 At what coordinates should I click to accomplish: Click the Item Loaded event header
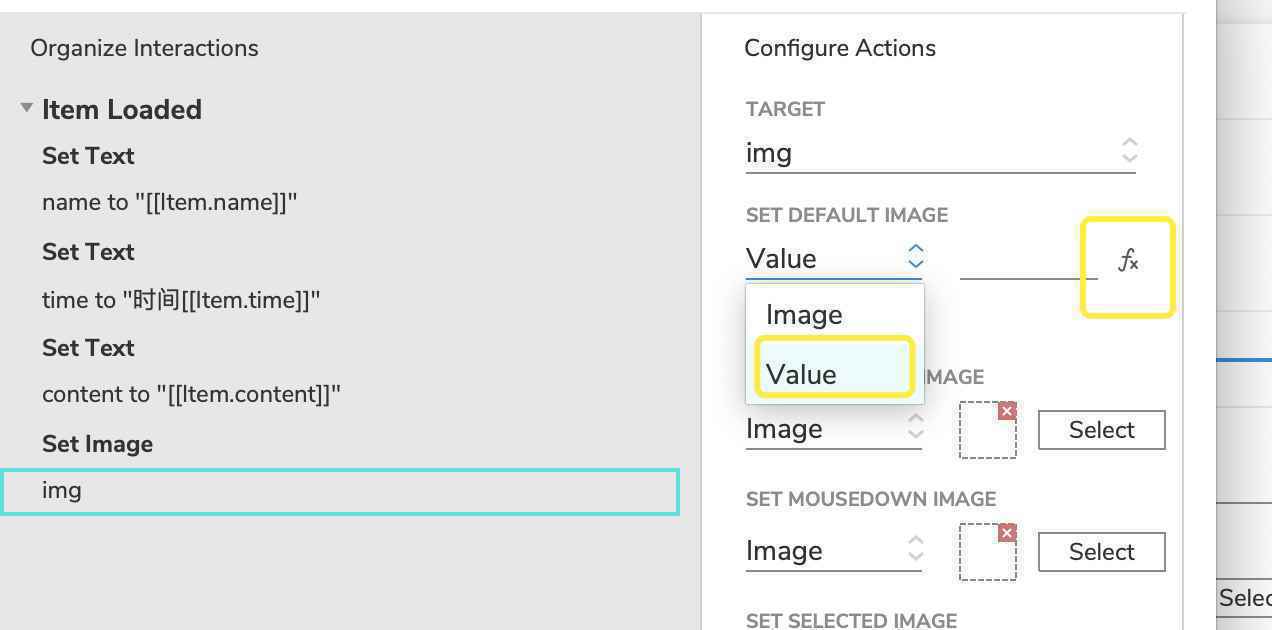pos(122,109)
